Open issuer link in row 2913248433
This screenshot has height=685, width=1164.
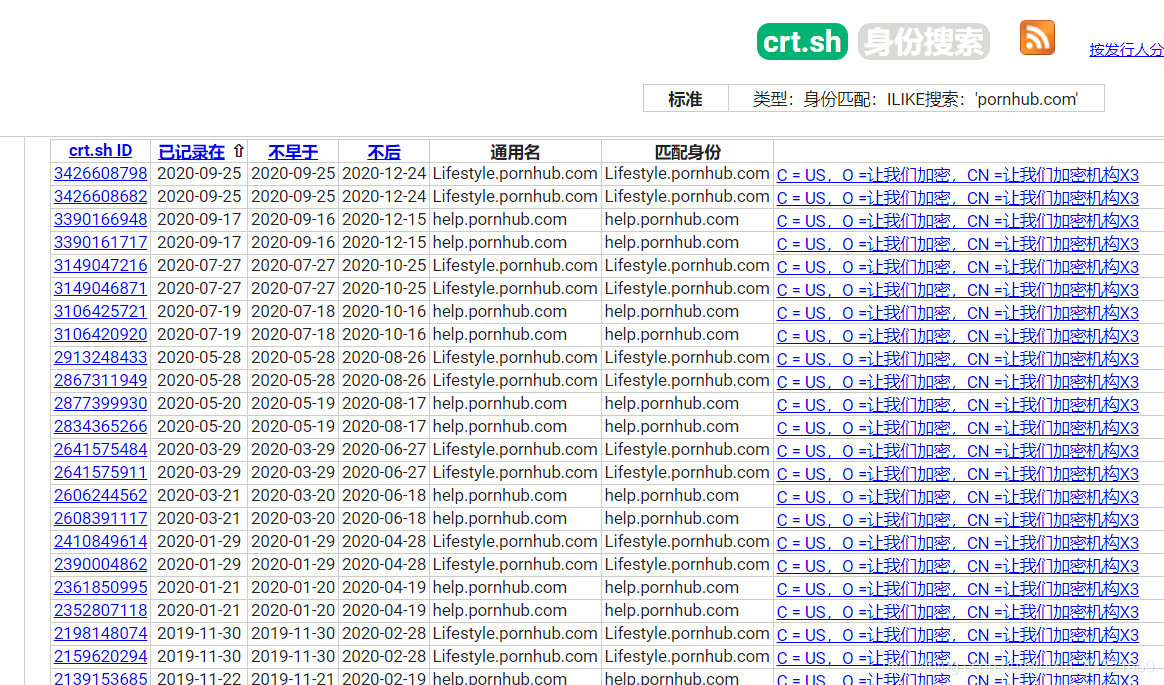958,359
